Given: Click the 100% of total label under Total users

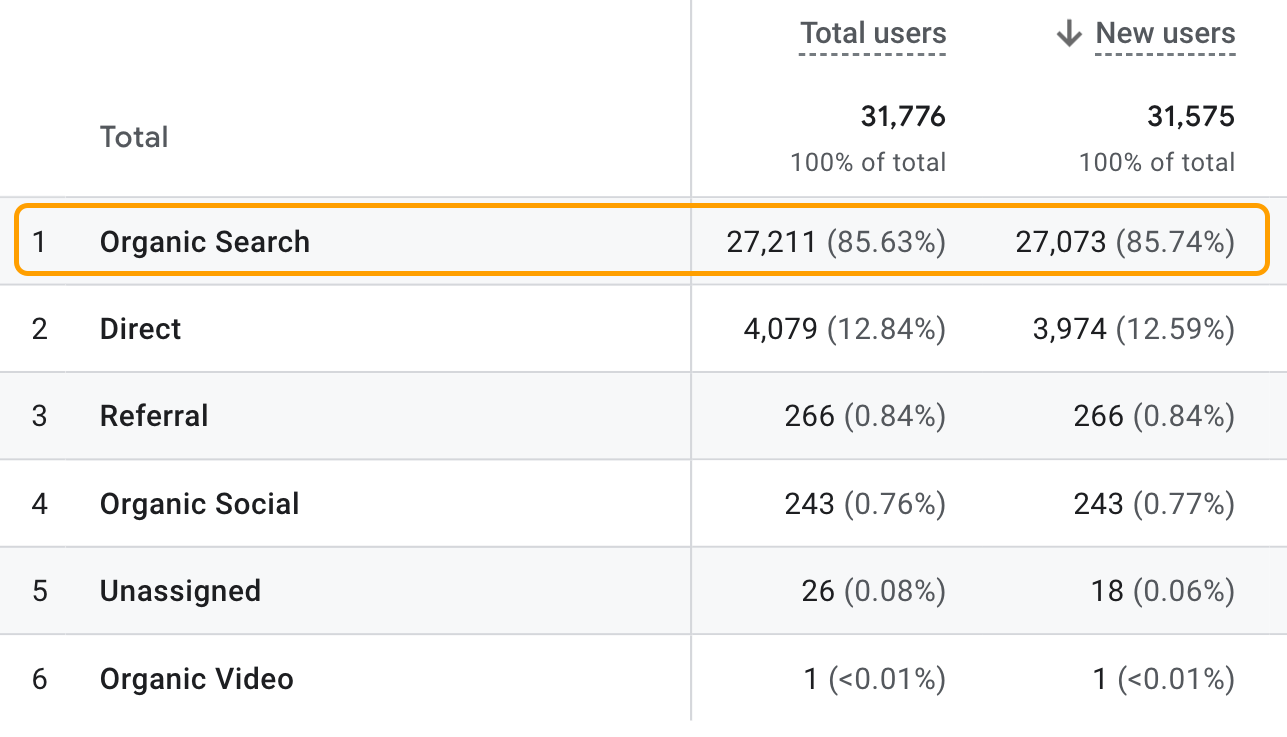Looking at the screenshot, I should click(866, 162).
